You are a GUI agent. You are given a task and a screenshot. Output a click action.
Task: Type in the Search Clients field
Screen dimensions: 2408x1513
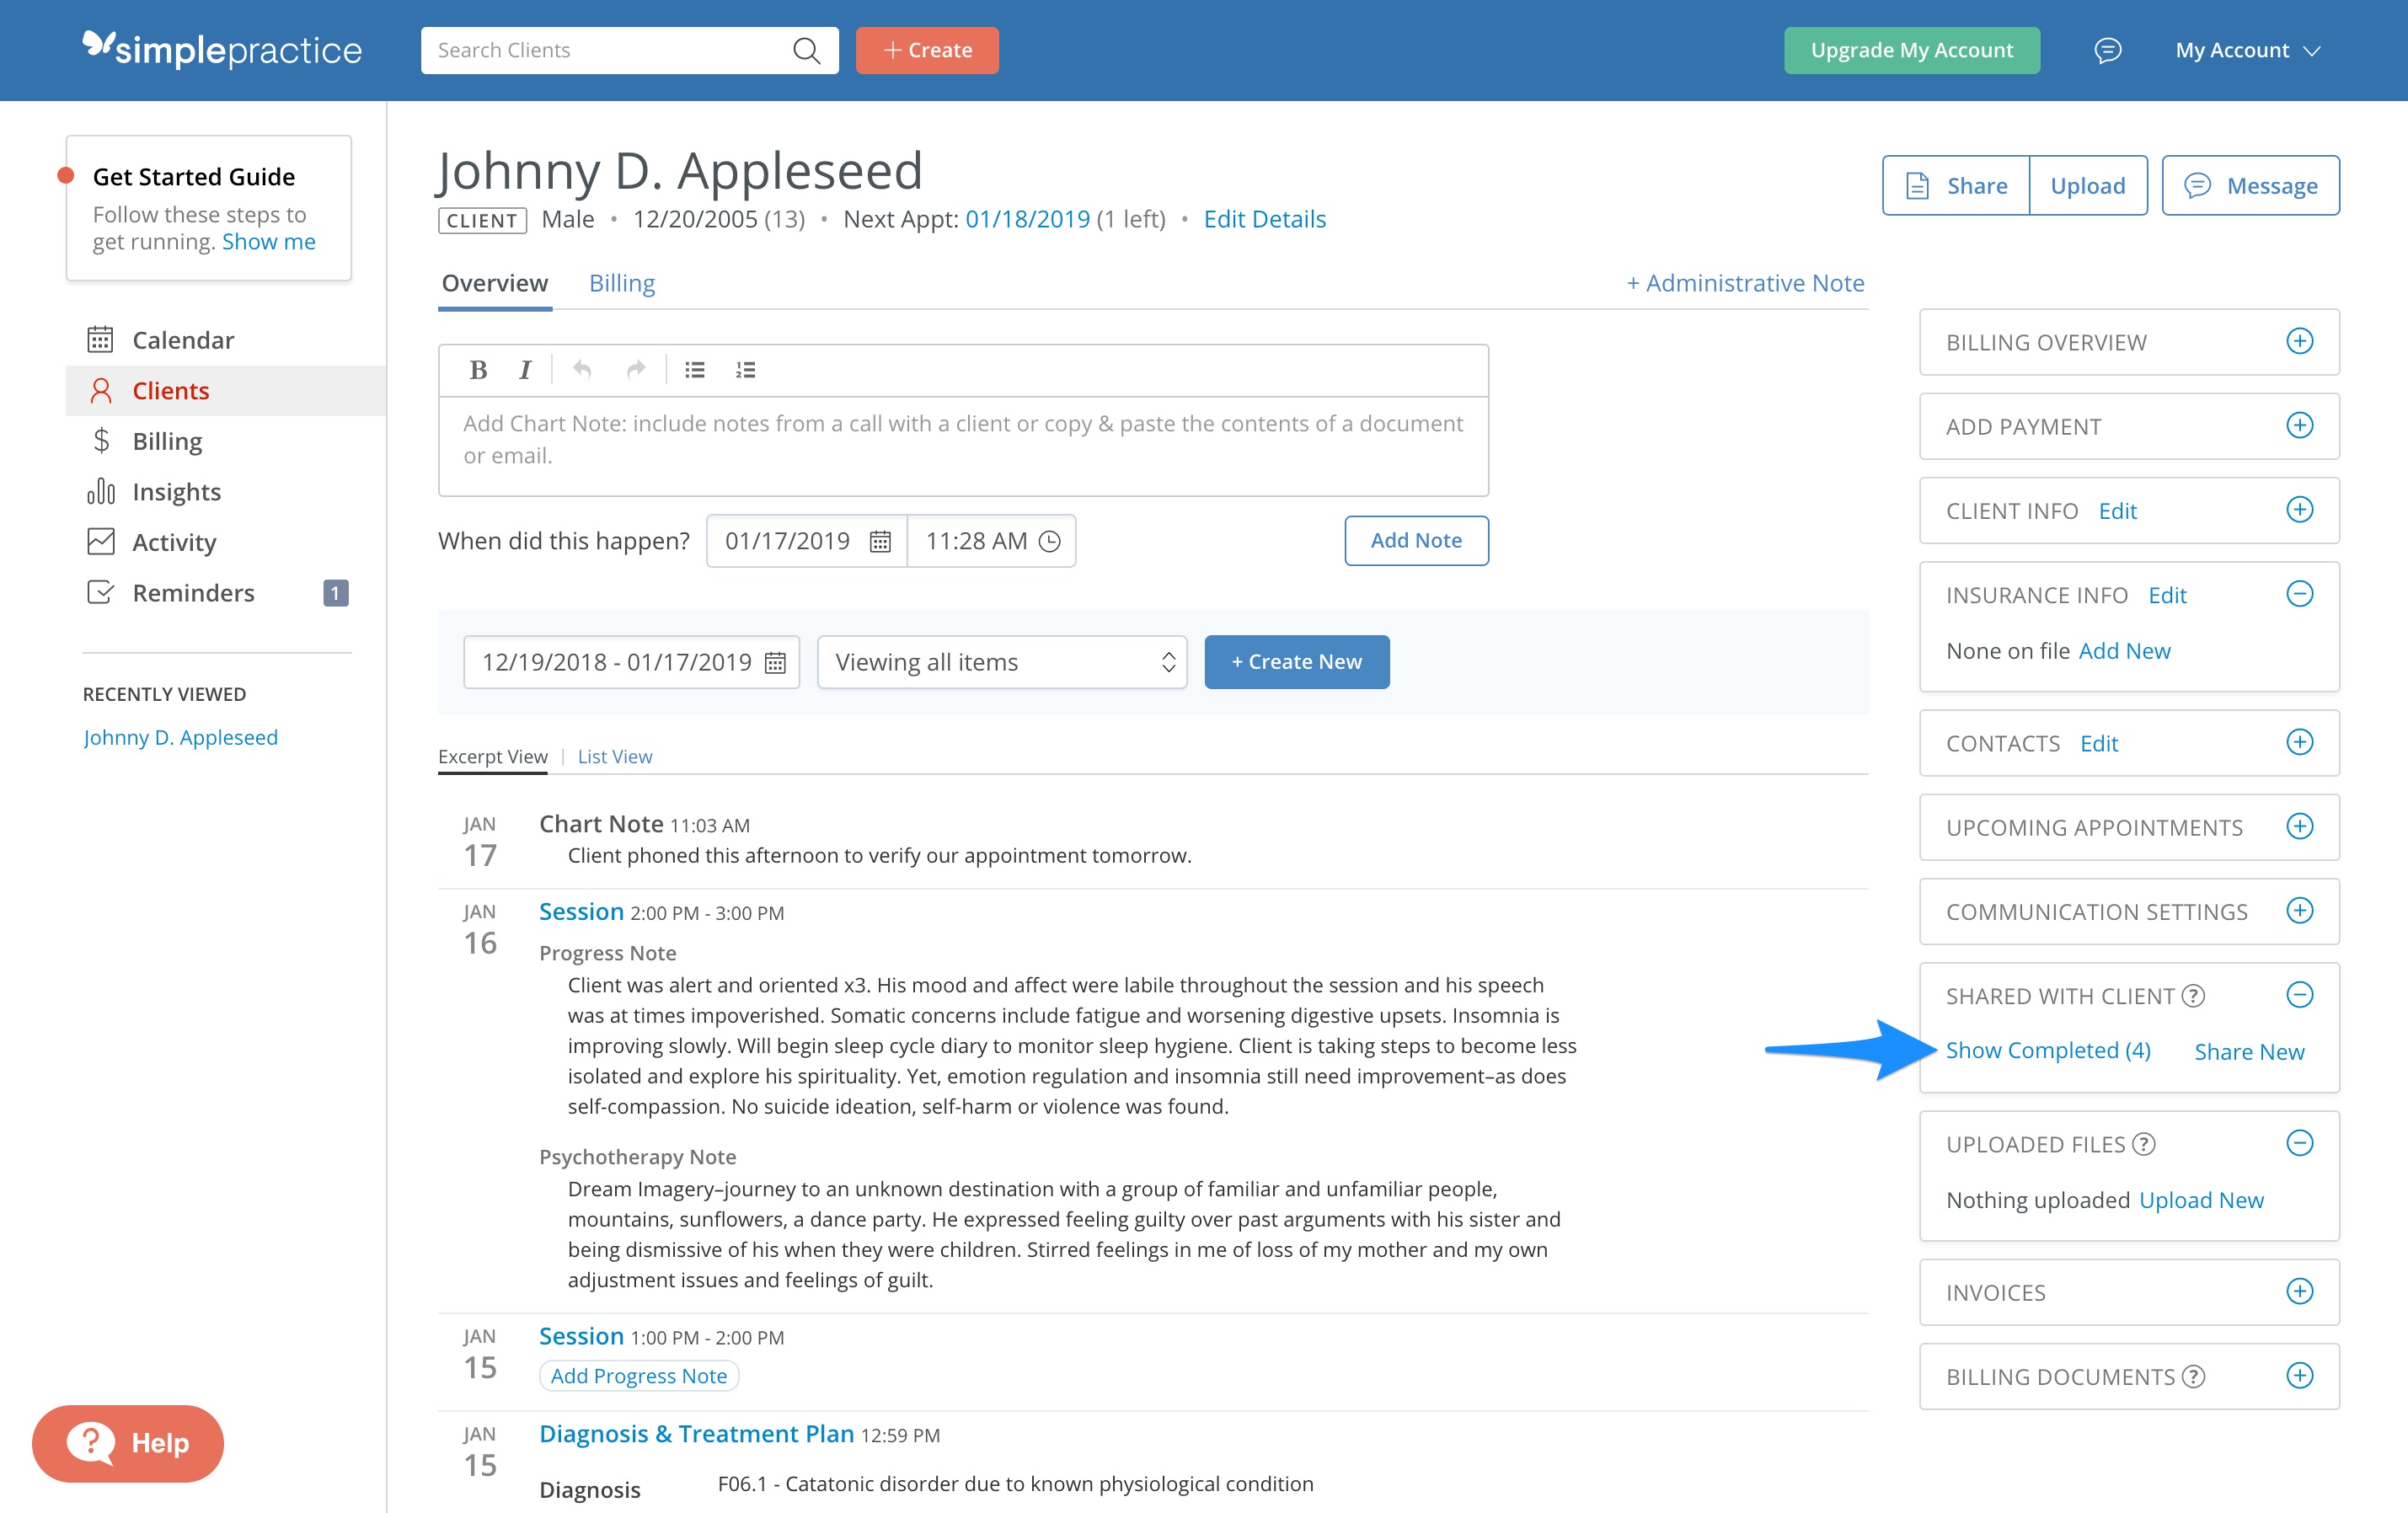click(610, 50)
